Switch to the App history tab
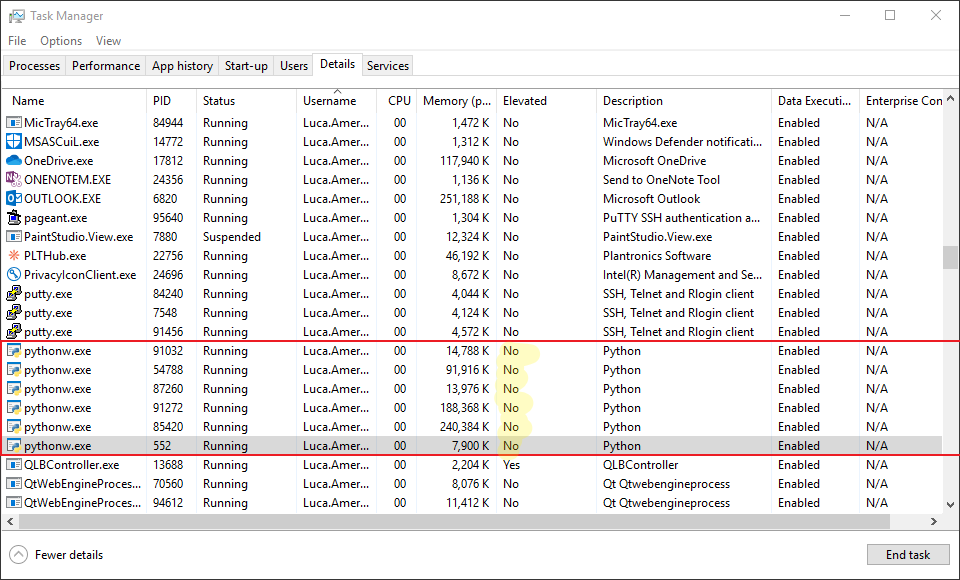 (x=182, y=66)
